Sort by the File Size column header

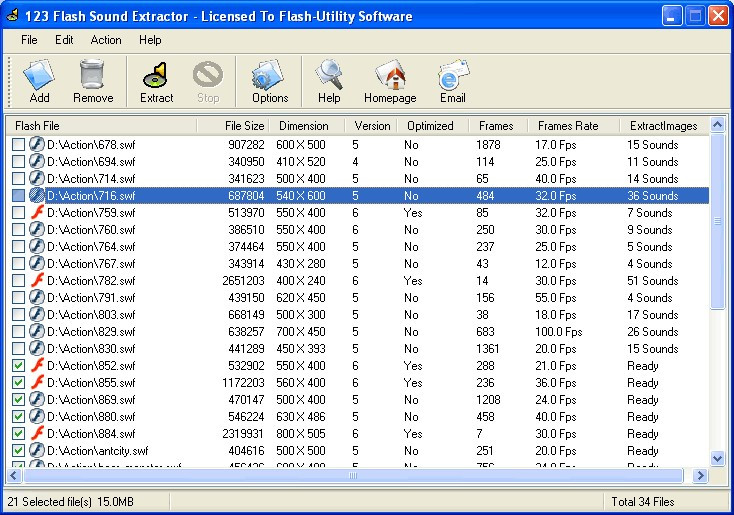tap(233, 125)
